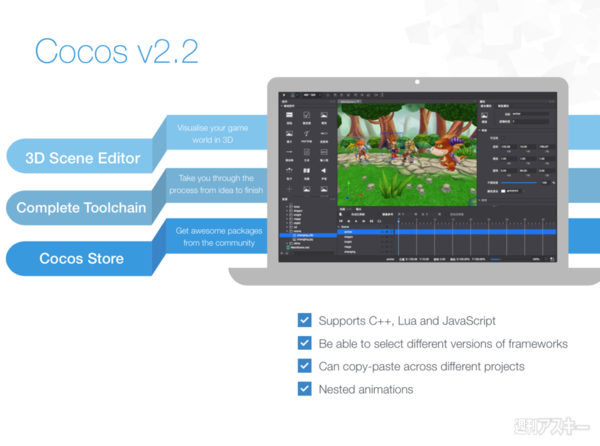This screenshot has height=446, width=600.
Task: Jump to last frame in timeline
Action: (x=372, y=221)
